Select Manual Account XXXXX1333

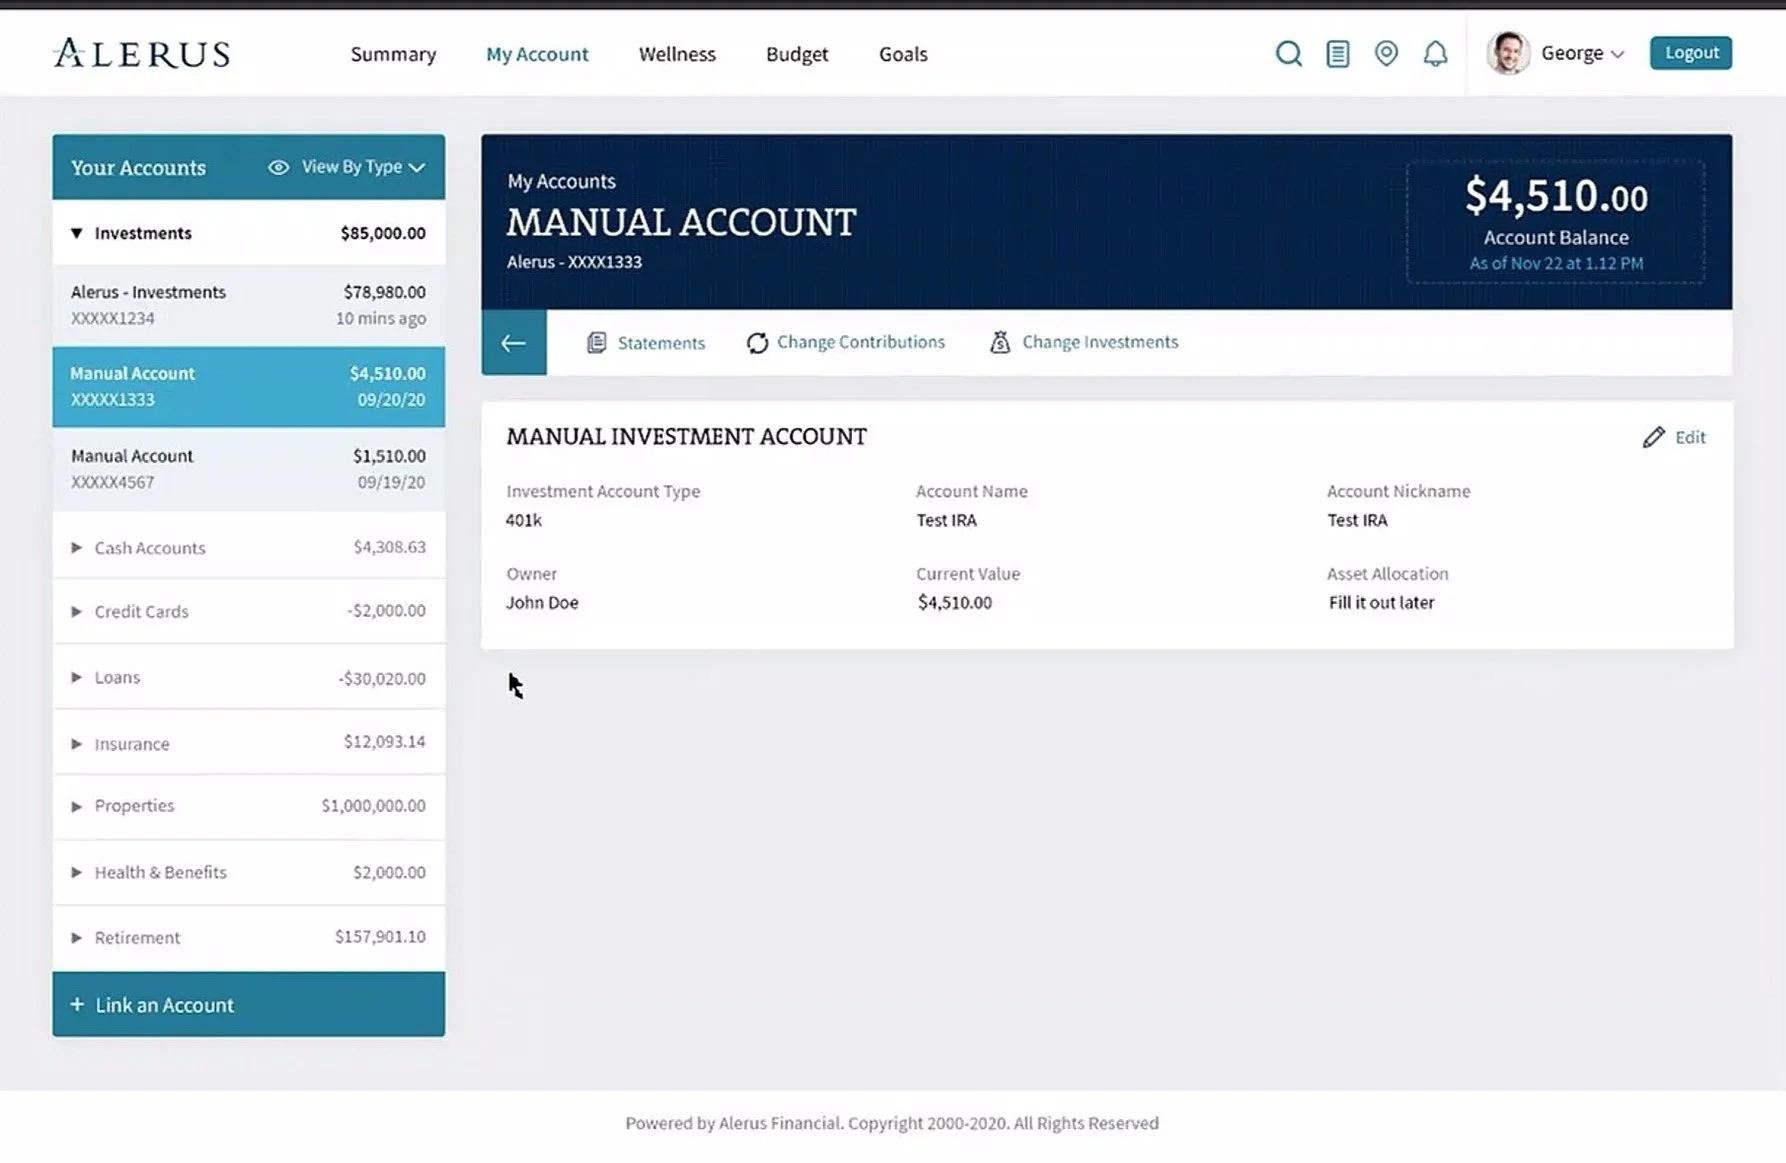(249, 387)
